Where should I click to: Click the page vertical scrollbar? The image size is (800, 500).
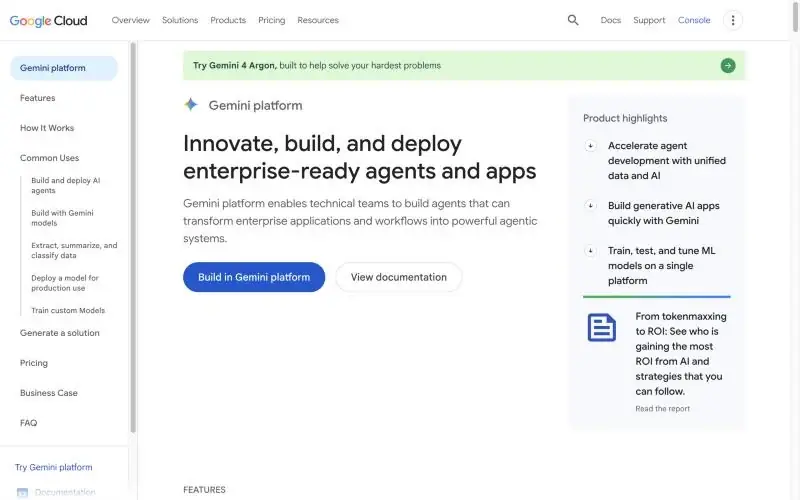point(795,16)
